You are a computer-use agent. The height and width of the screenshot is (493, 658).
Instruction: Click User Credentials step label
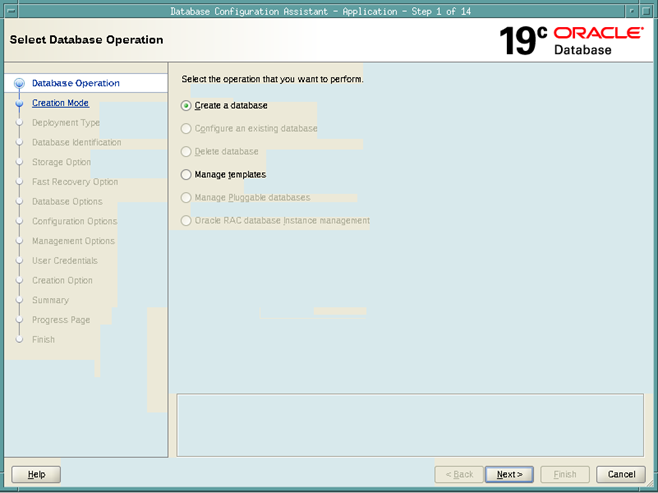click(x=65, y=261)
